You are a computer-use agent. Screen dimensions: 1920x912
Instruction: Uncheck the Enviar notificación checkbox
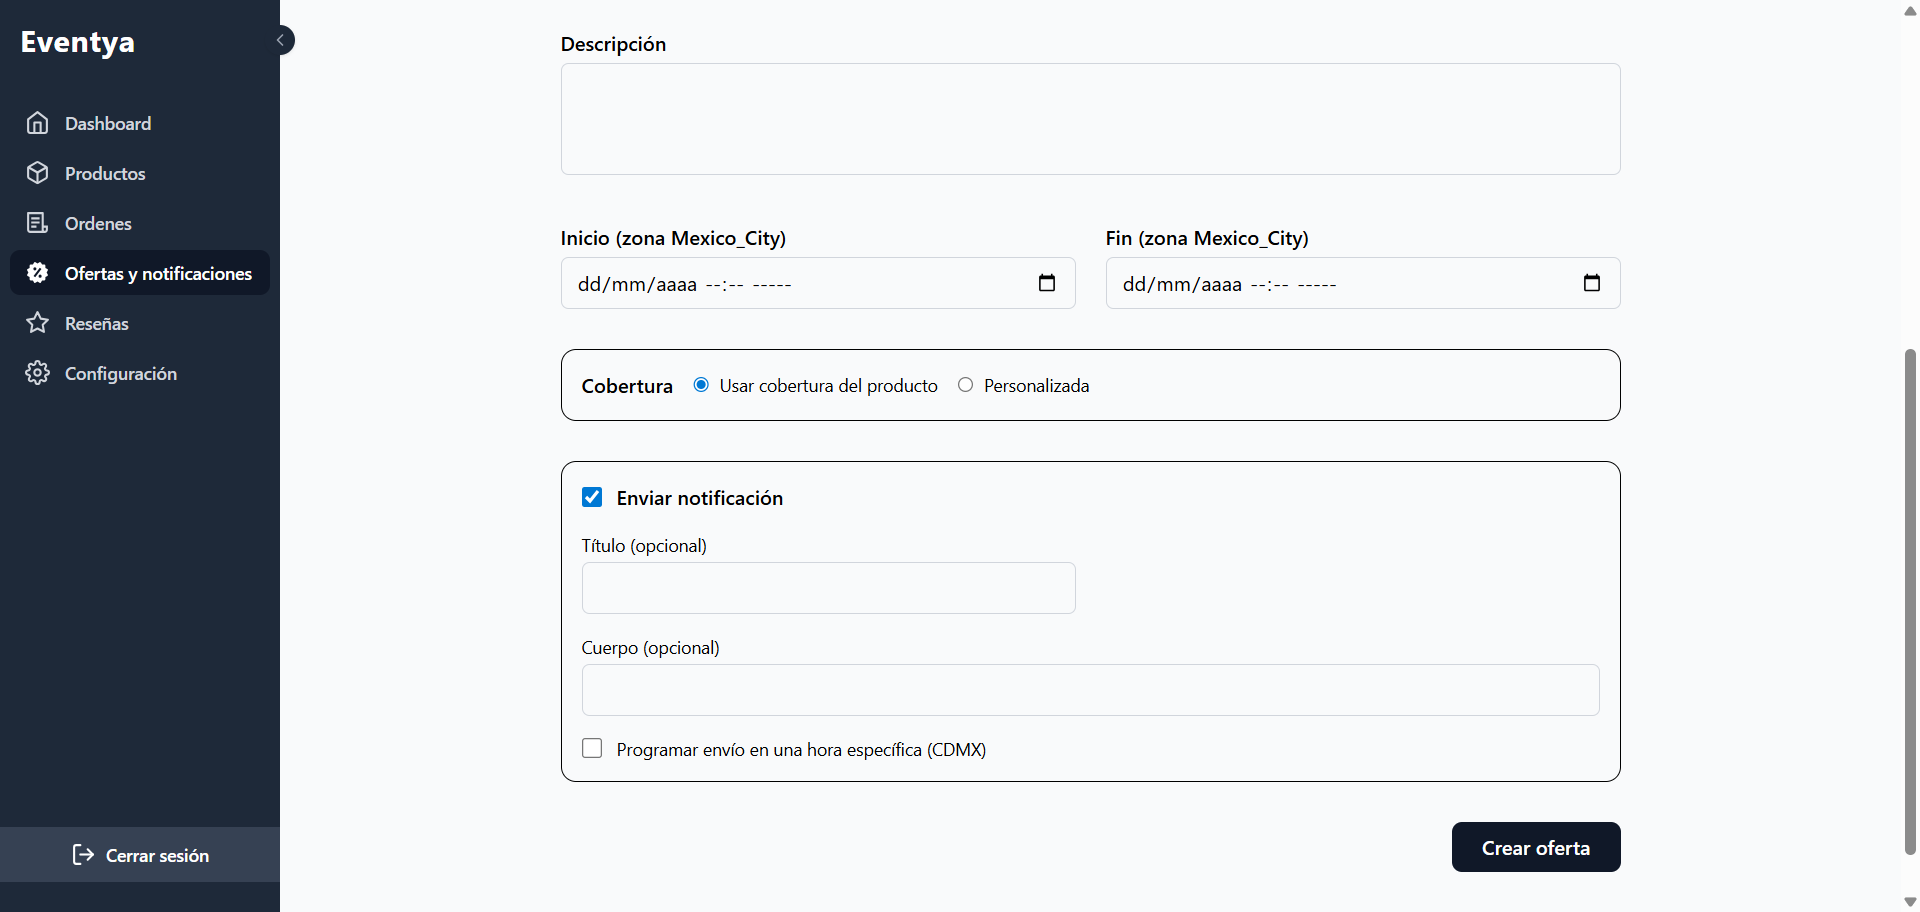click(592, 497)
